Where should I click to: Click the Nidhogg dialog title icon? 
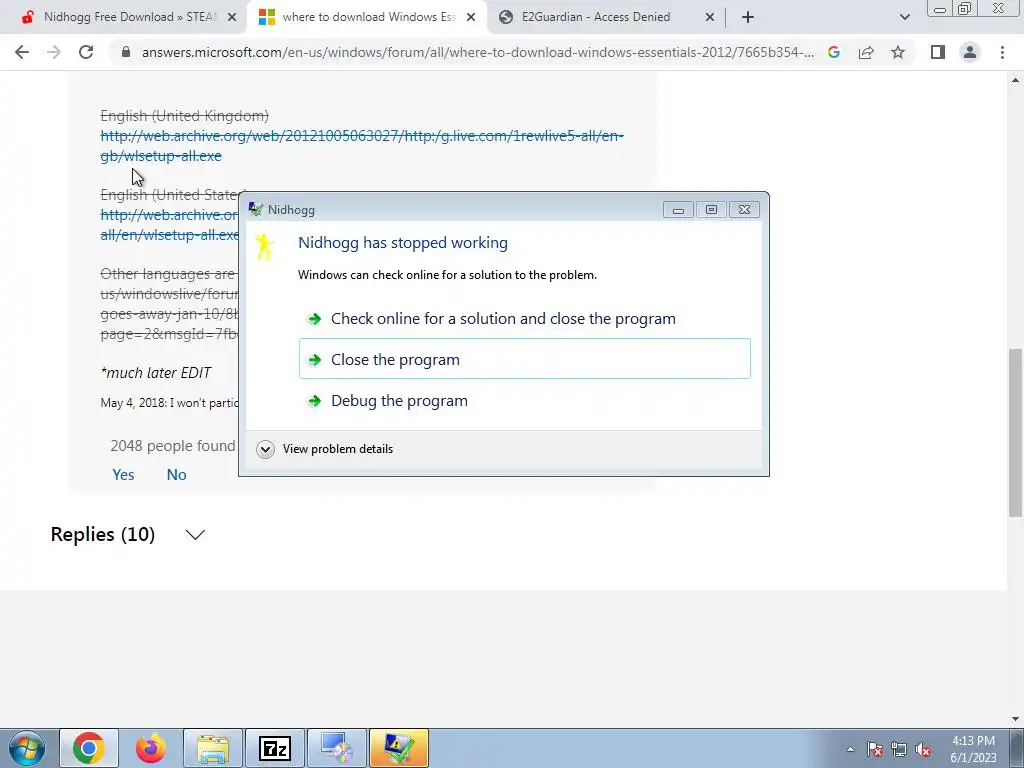click(x=255, y=209)
